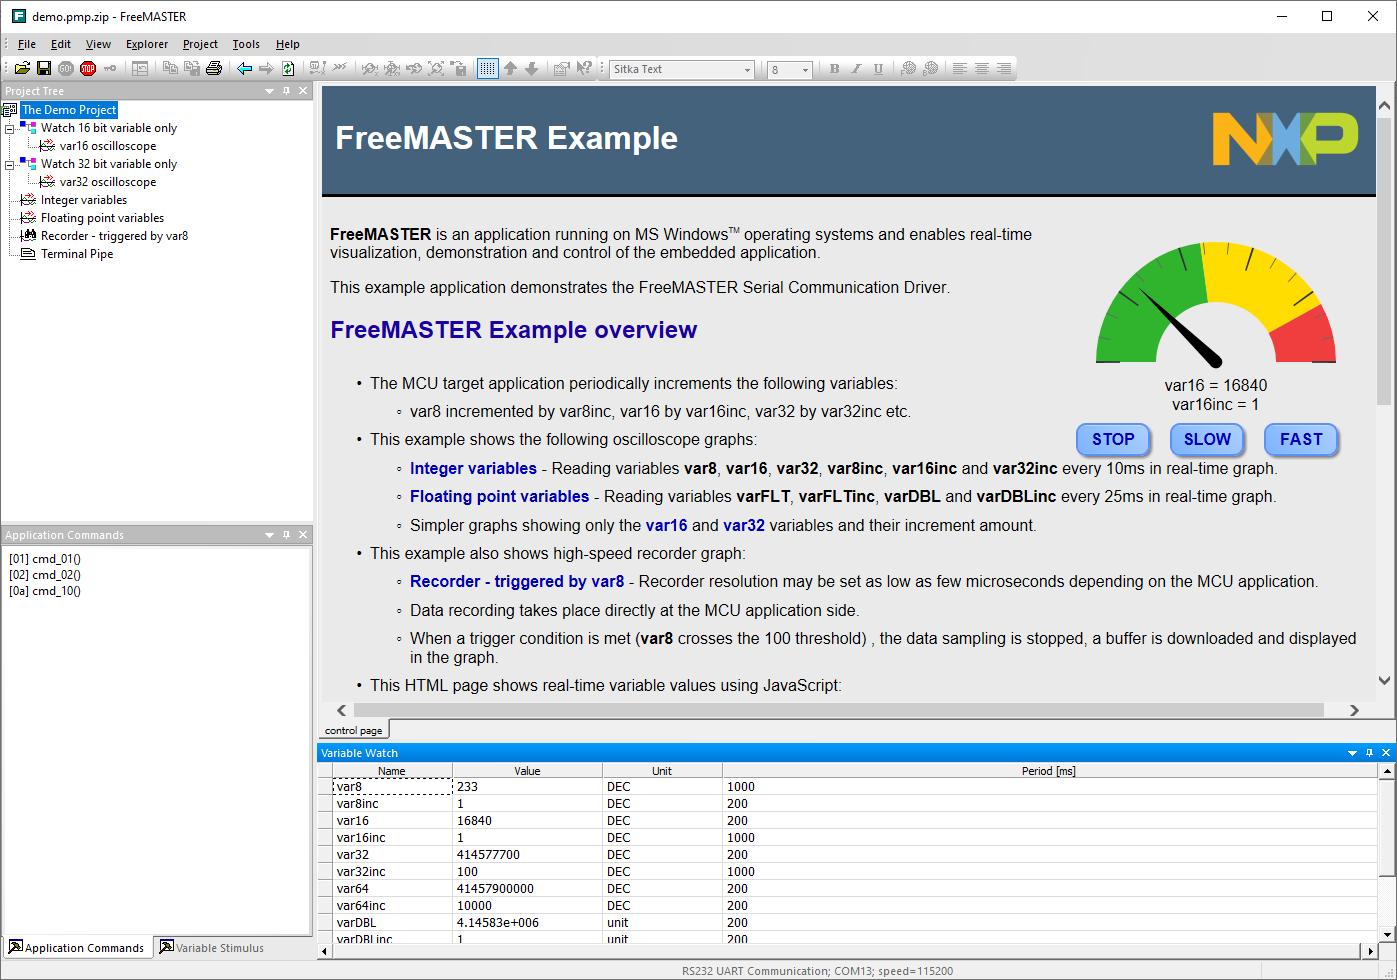Click the Terminal Pipe icon in tree
The image size is (1397, 980).
(29, 254)
